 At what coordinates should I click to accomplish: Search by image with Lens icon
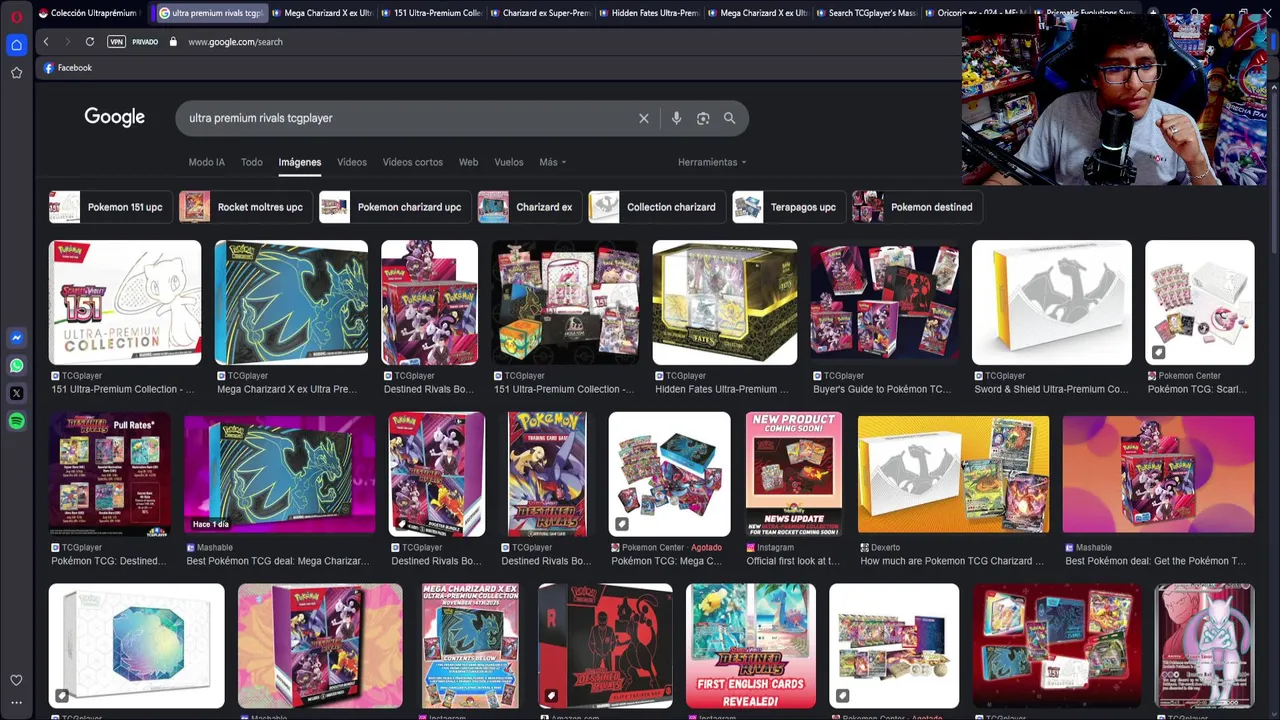703,118
